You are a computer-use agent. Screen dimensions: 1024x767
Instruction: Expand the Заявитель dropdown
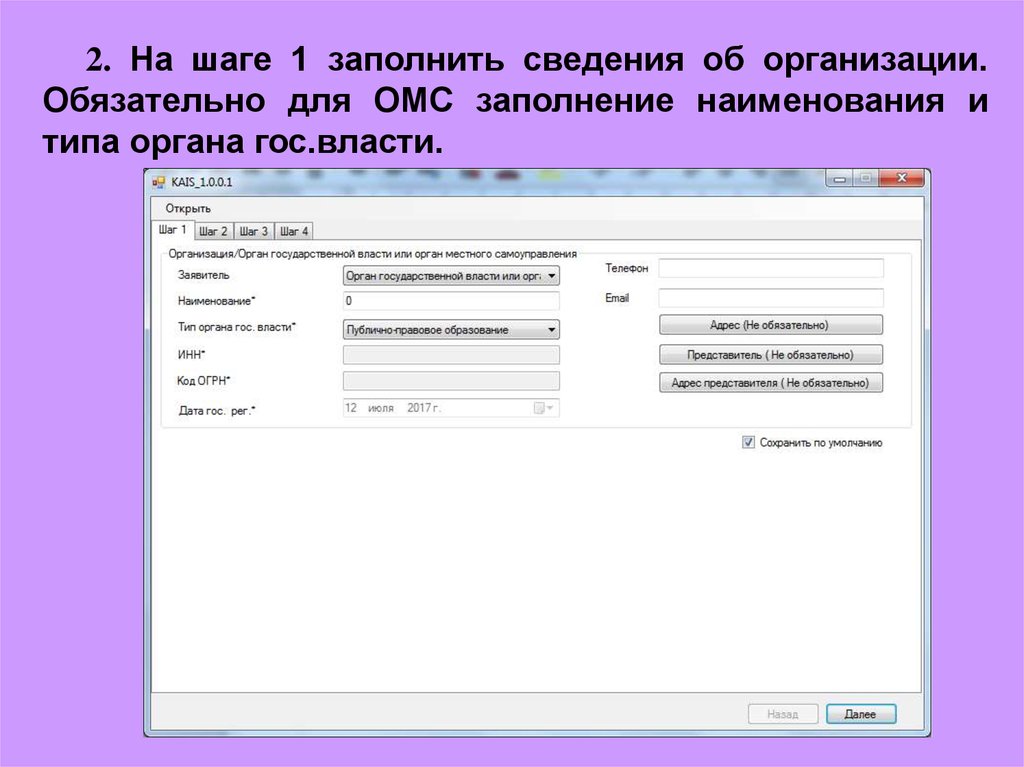[552, 276]
